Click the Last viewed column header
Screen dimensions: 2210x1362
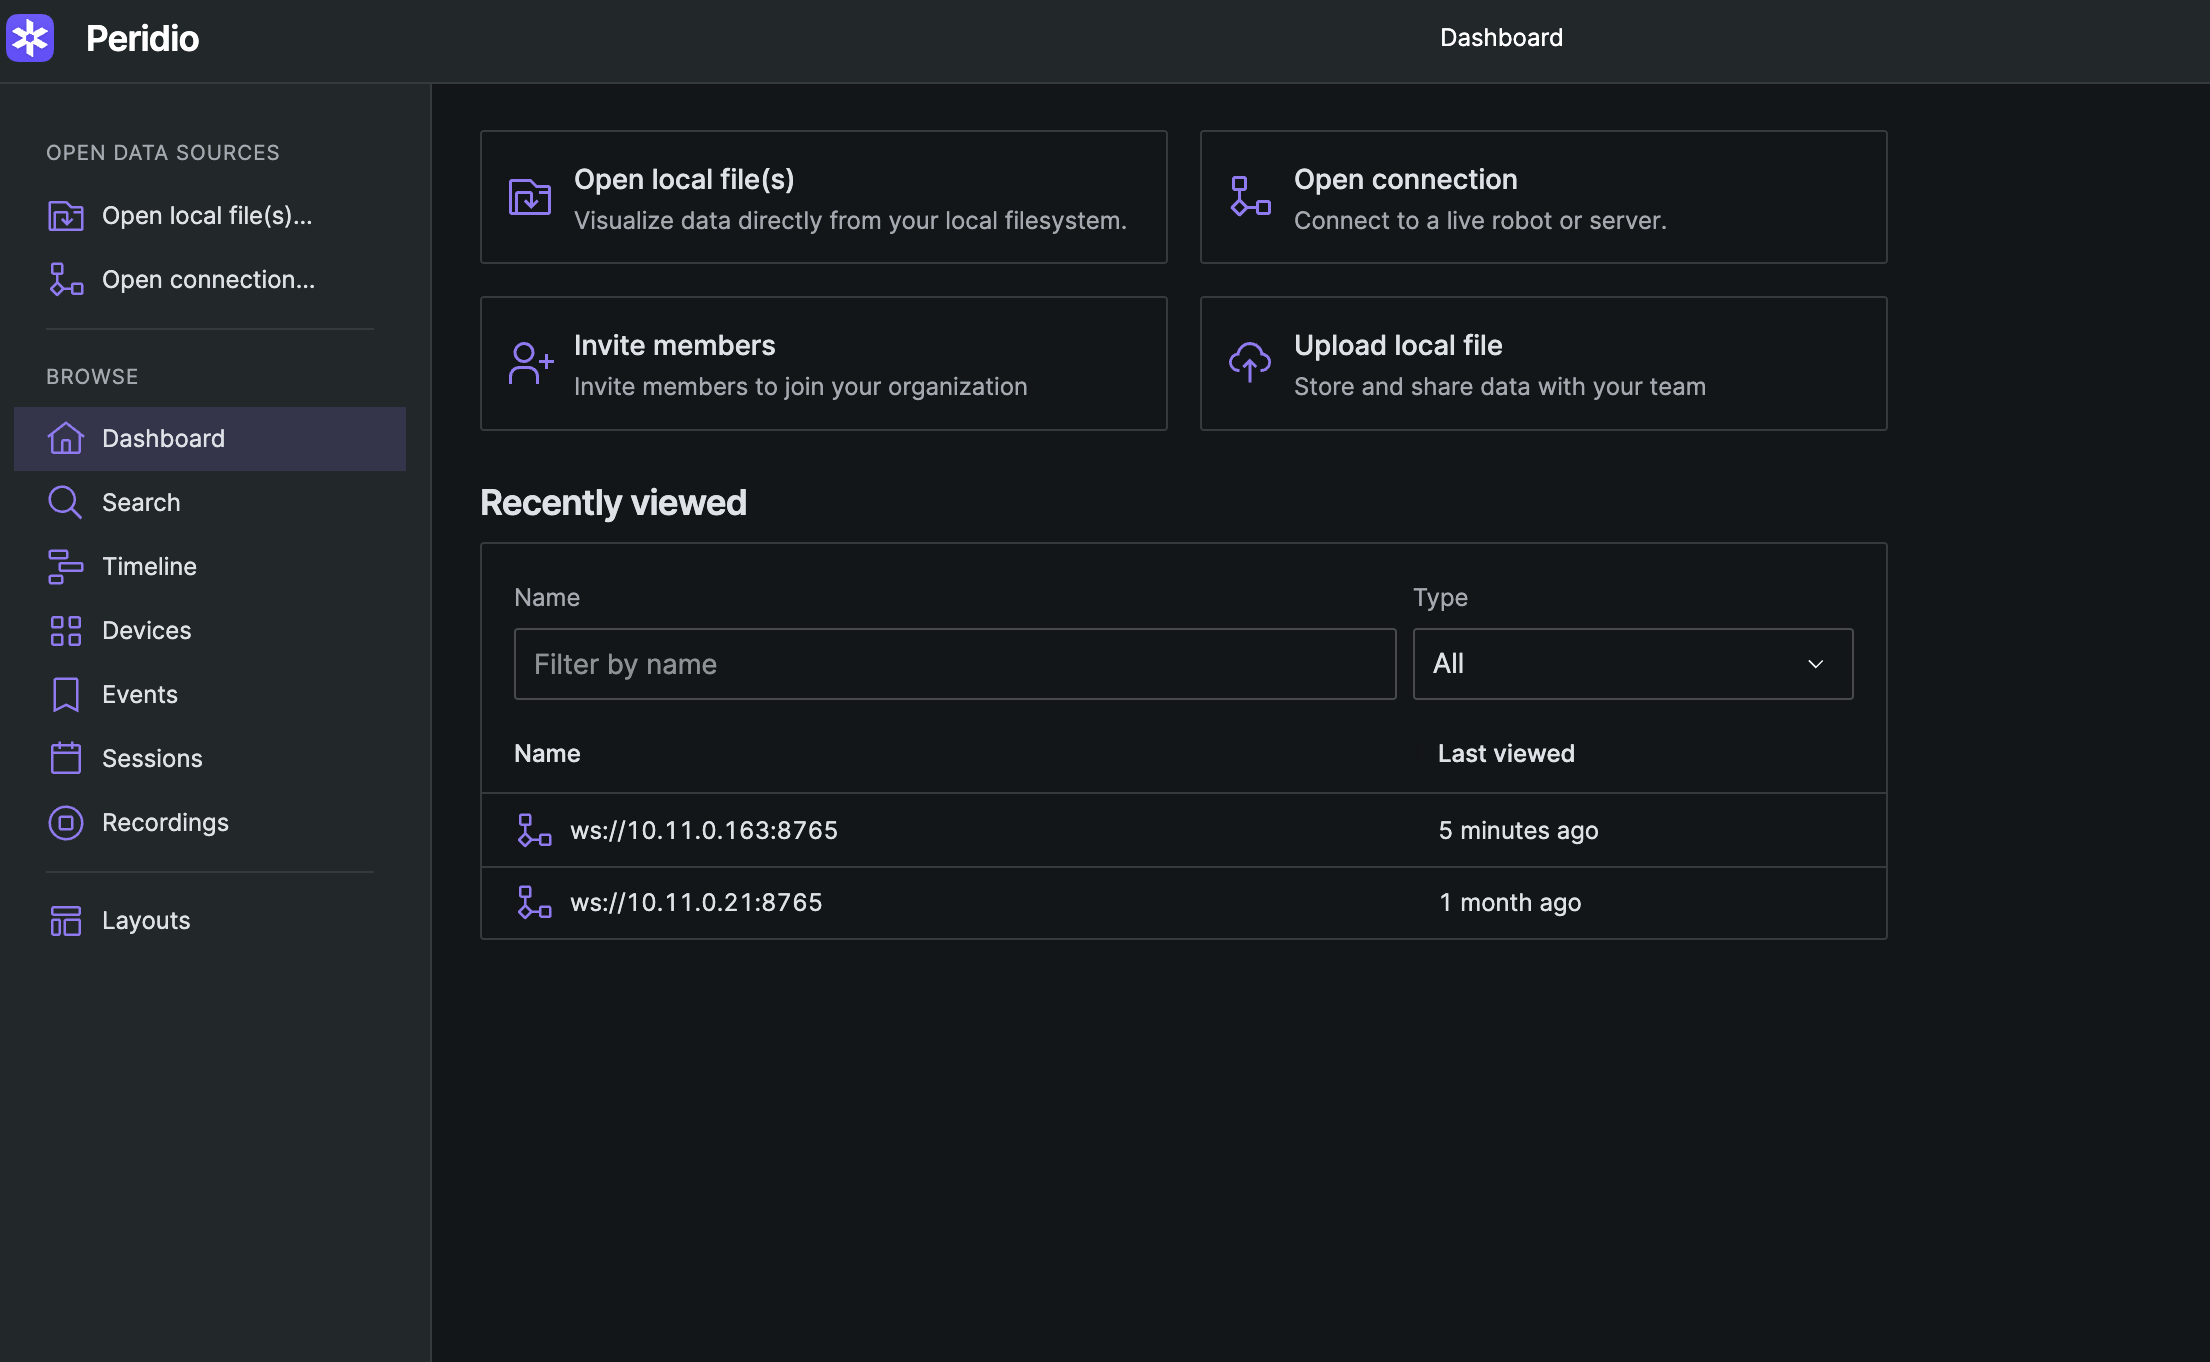tap(1506, 753)
